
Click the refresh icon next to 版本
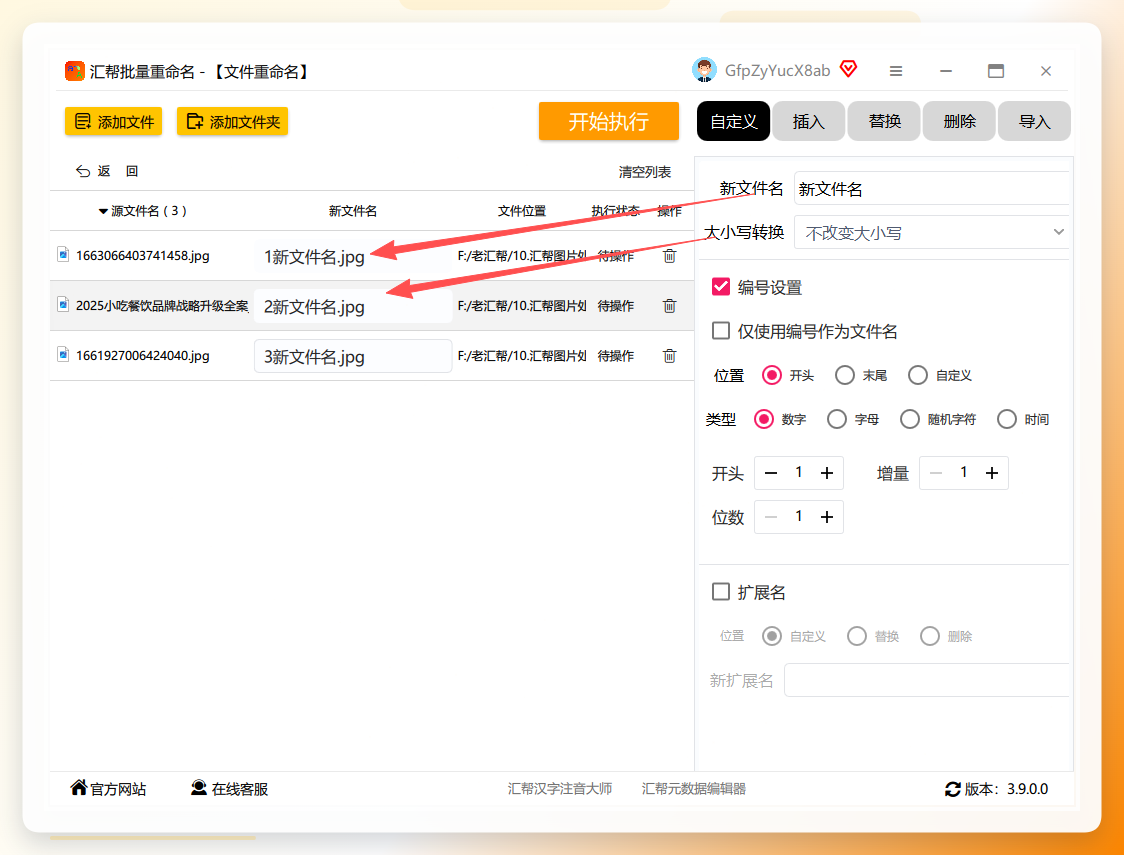[953, 789]
